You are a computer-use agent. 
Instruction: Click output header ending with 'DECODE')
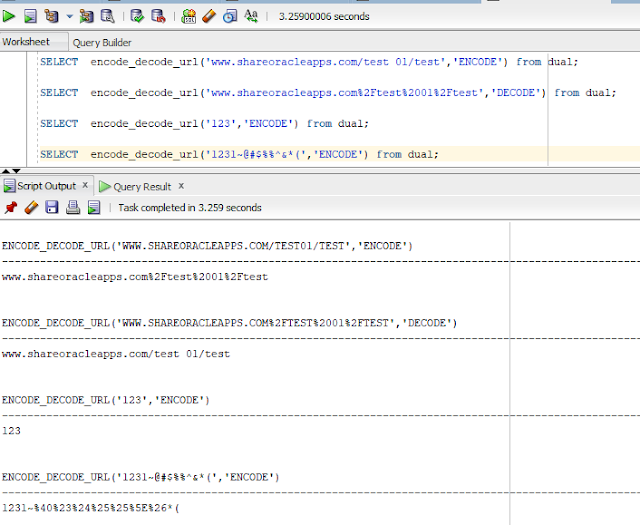[229, 323]
